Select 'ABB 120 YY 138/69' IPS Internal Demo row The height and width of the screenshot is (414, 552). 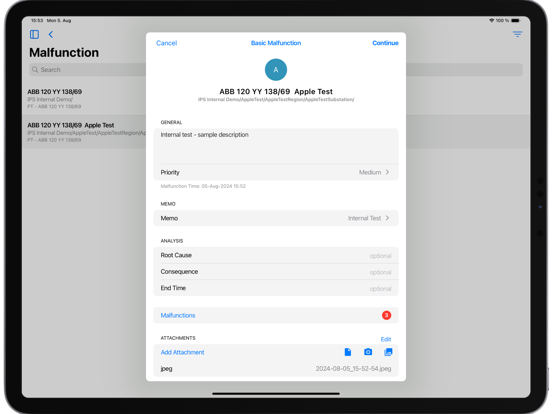[x=84, y=99]
